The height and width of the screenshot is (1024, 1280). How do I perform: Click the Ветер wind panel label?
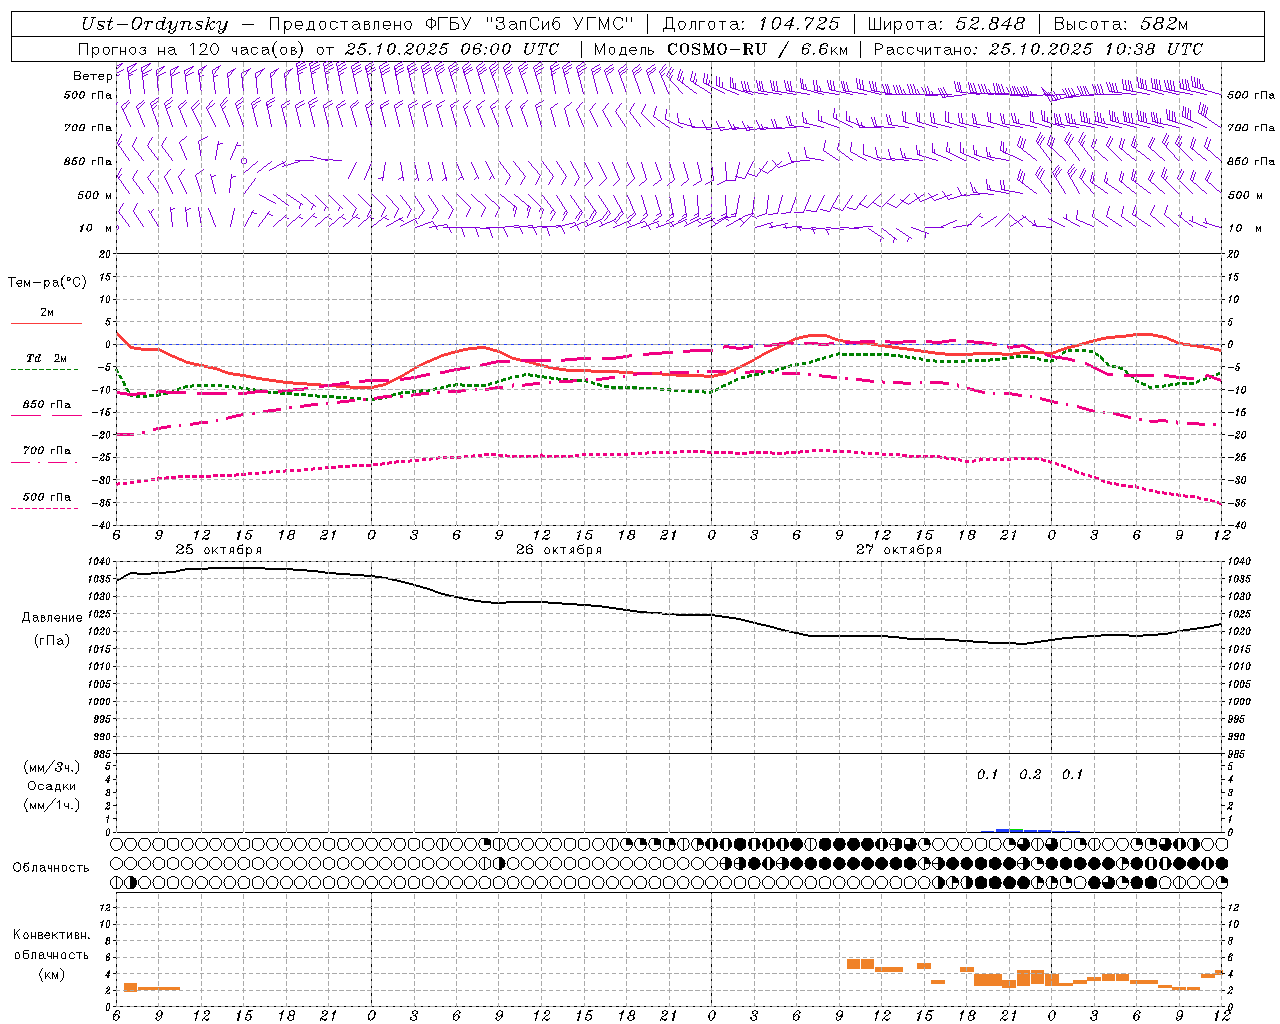point(92,76)
